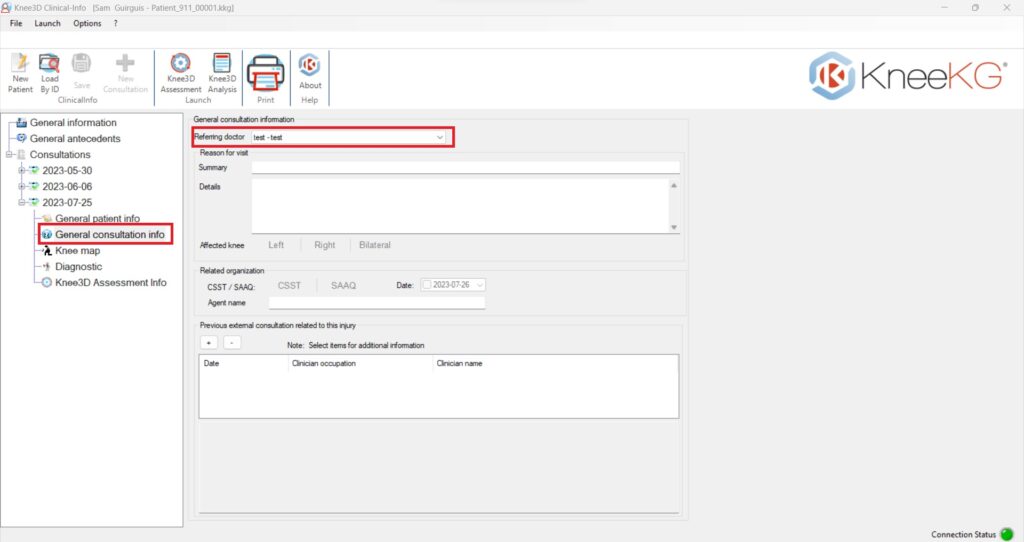The image size is (1024, 542).
Task: Open Diagnostic in the tree
Action: [x=78, y=266]
